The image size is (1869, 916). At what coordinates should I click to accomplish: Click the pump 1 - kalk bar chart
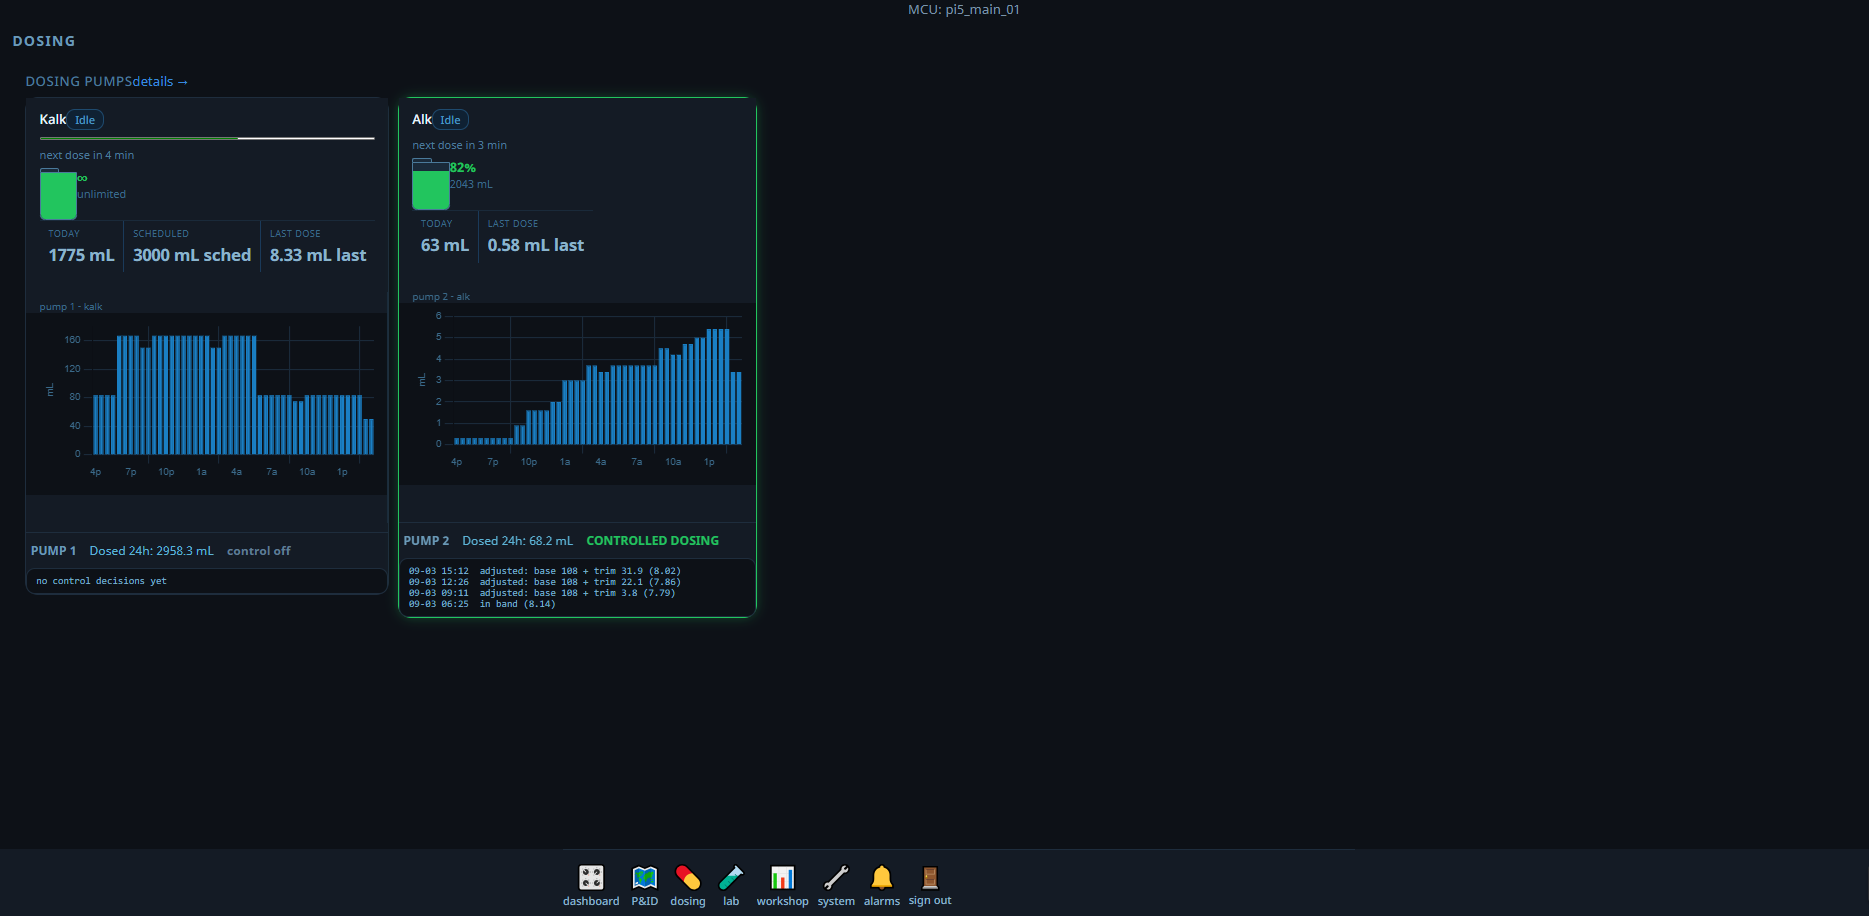(x=207, y=404)
